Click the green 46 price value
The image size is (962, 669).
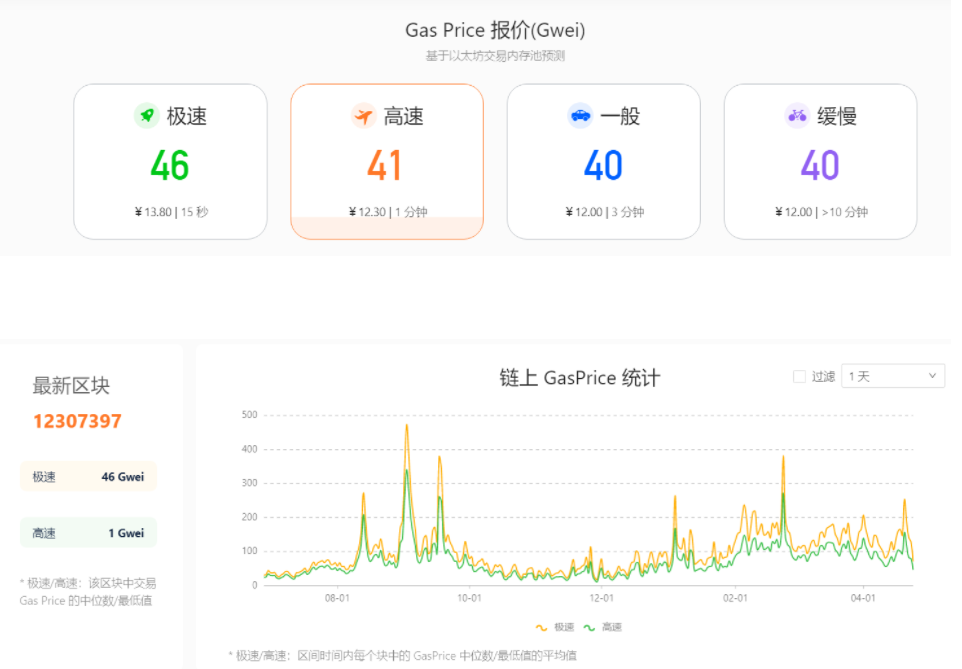(x=170, y=165)
